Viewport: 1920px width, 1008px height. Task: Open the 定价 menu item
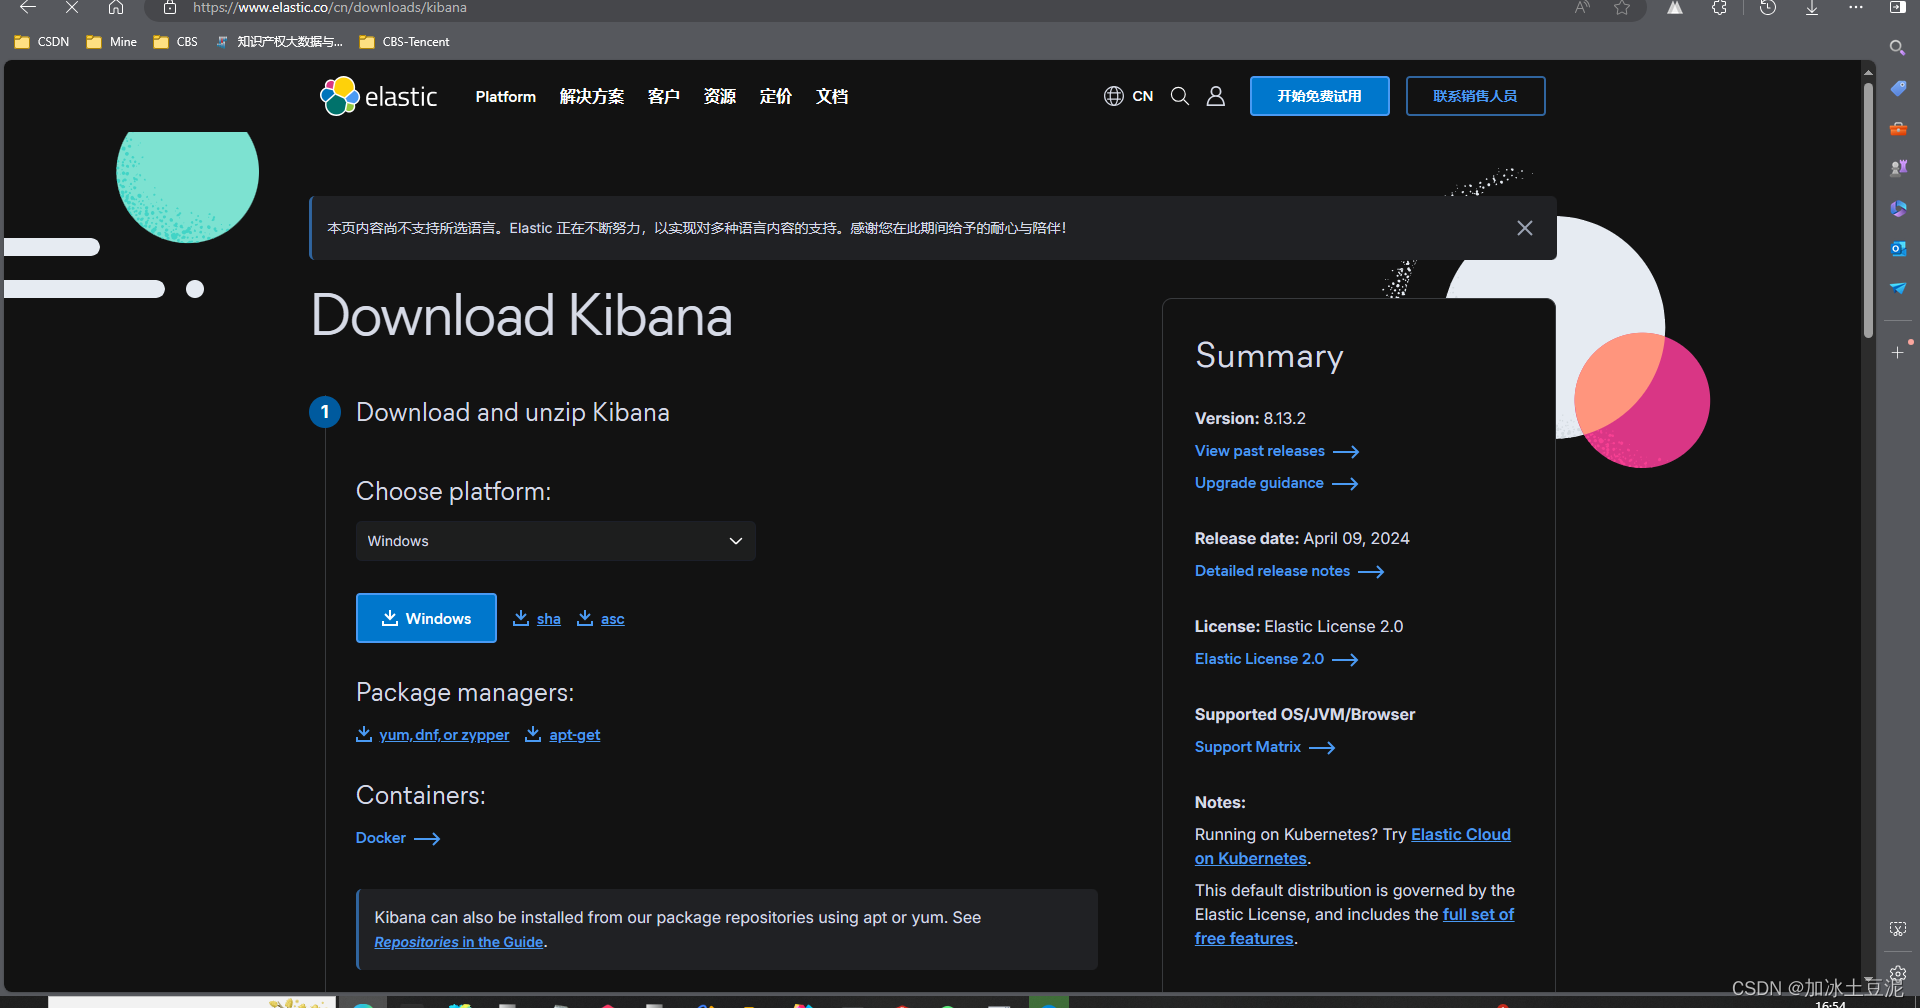776,96
